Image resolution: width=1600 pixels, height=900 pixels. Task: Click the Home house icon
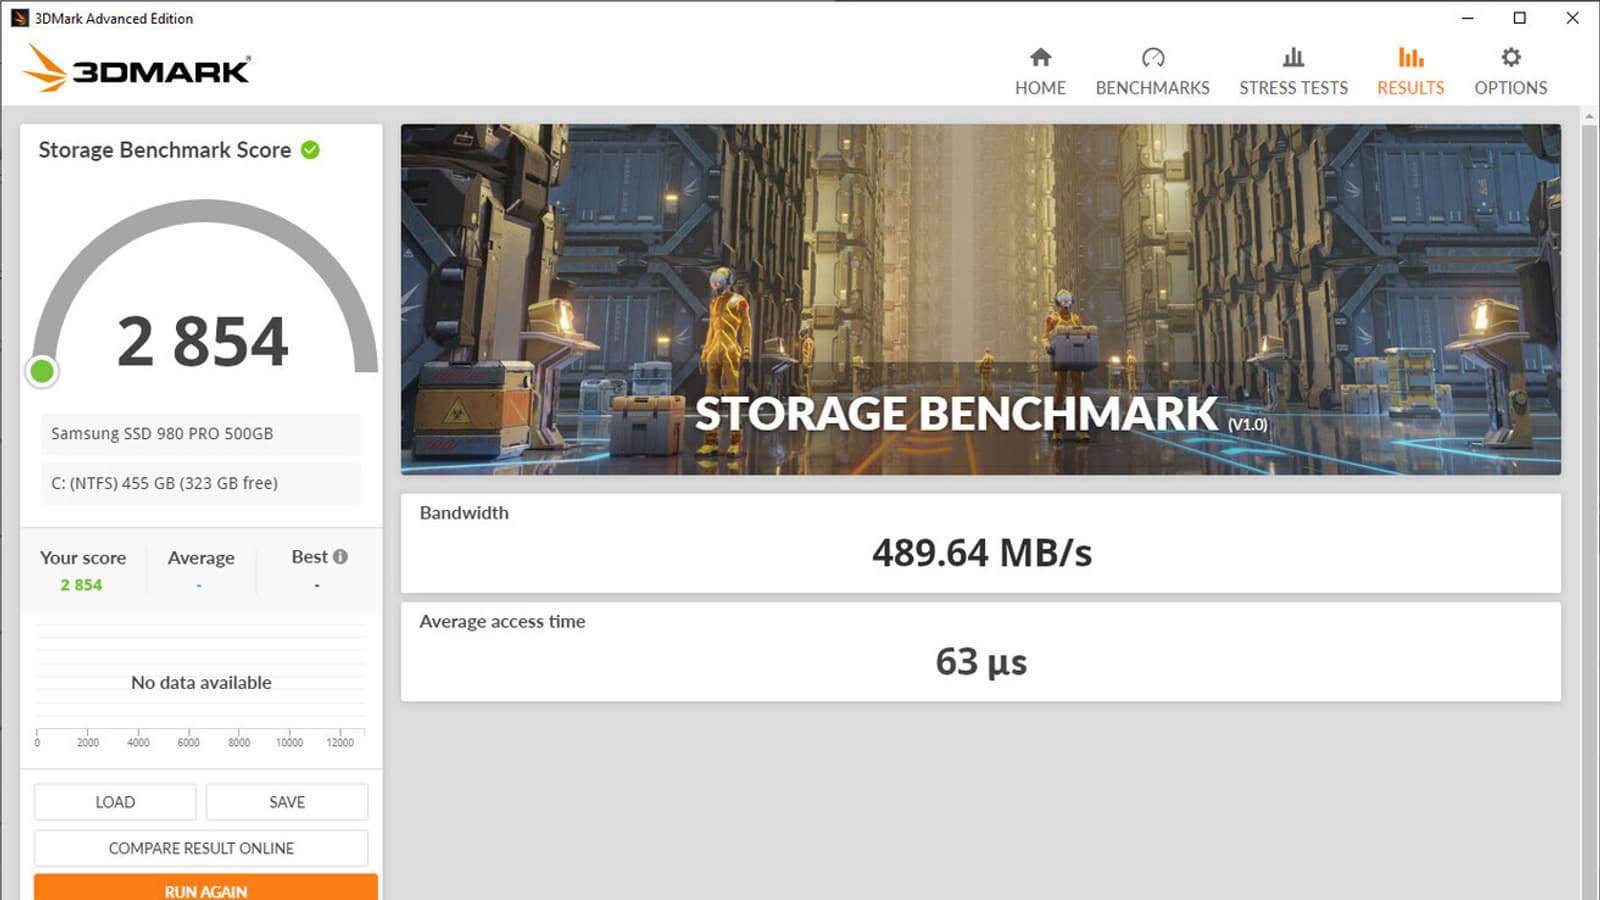pos(1040,57)
